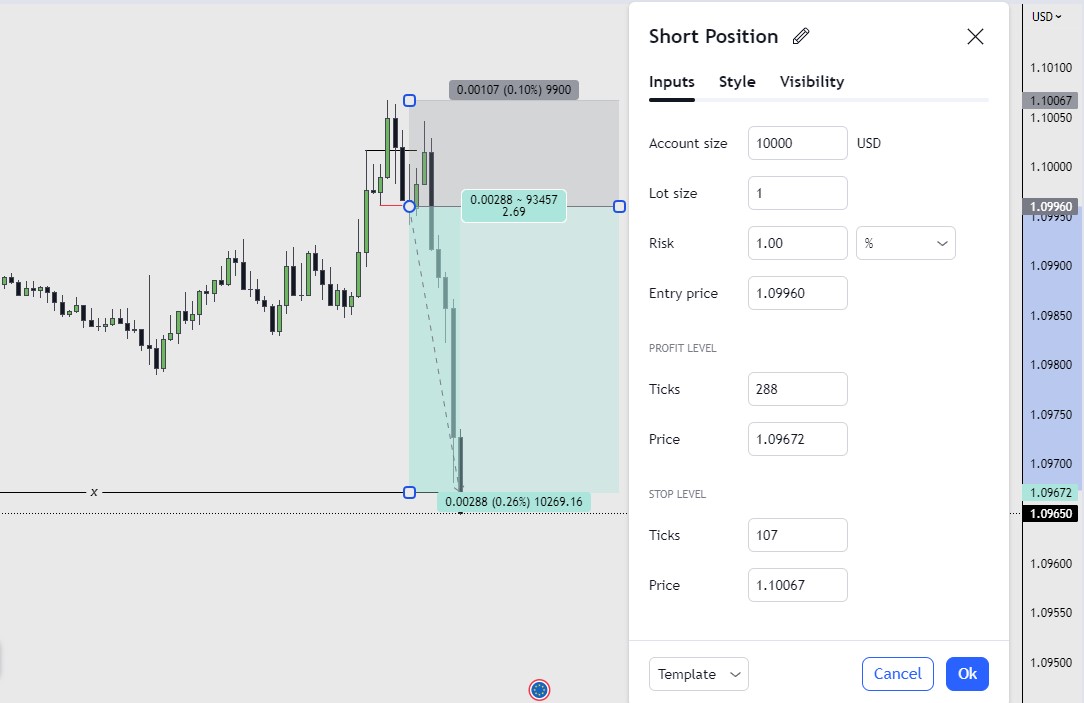Image resolution: width=1084 pixels, height=703 pixels.
Task: Click the x marker on horizontal line
Action: pyautogui.click(x=94, y=492)
